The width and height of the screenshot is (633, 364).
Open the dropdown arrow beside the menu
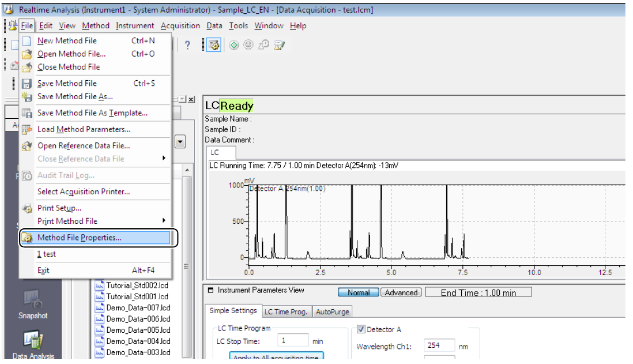click(180, 142)
